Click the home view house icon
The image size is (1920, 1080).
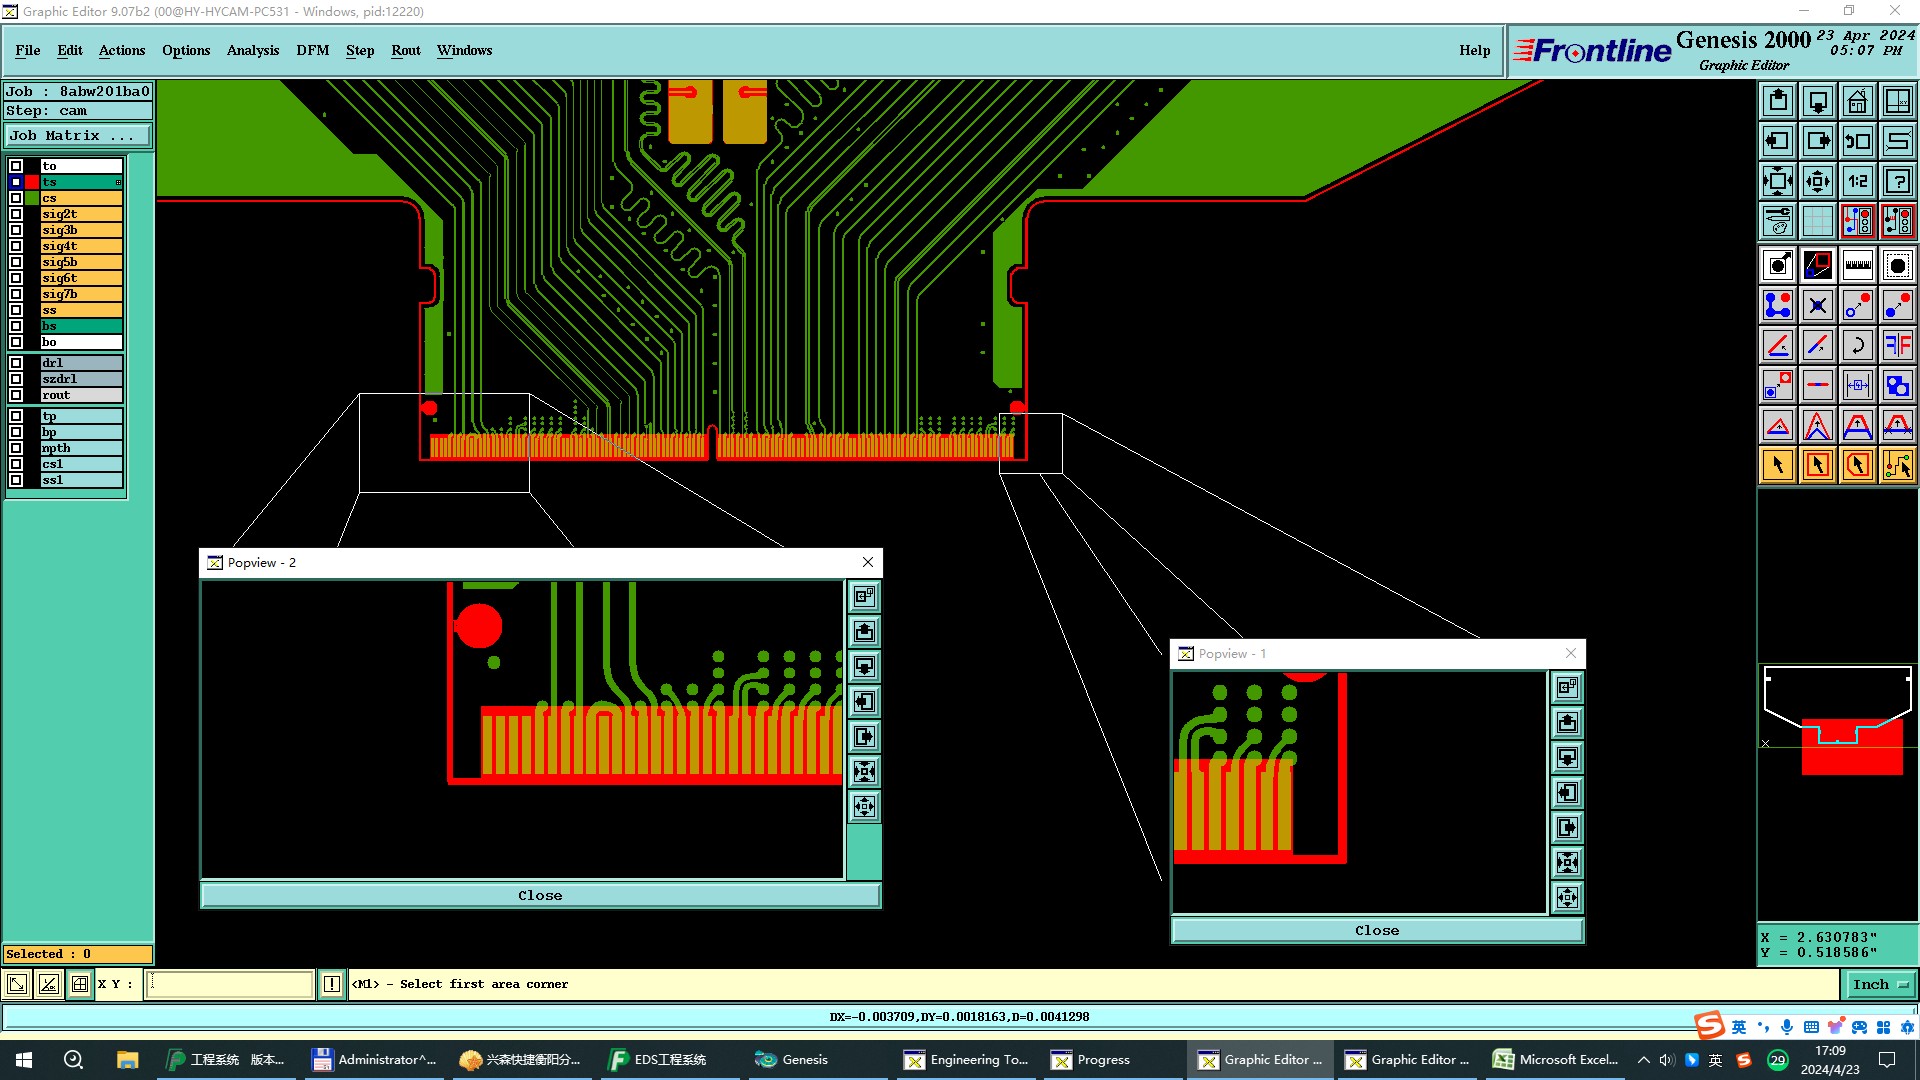[1857, 101]
